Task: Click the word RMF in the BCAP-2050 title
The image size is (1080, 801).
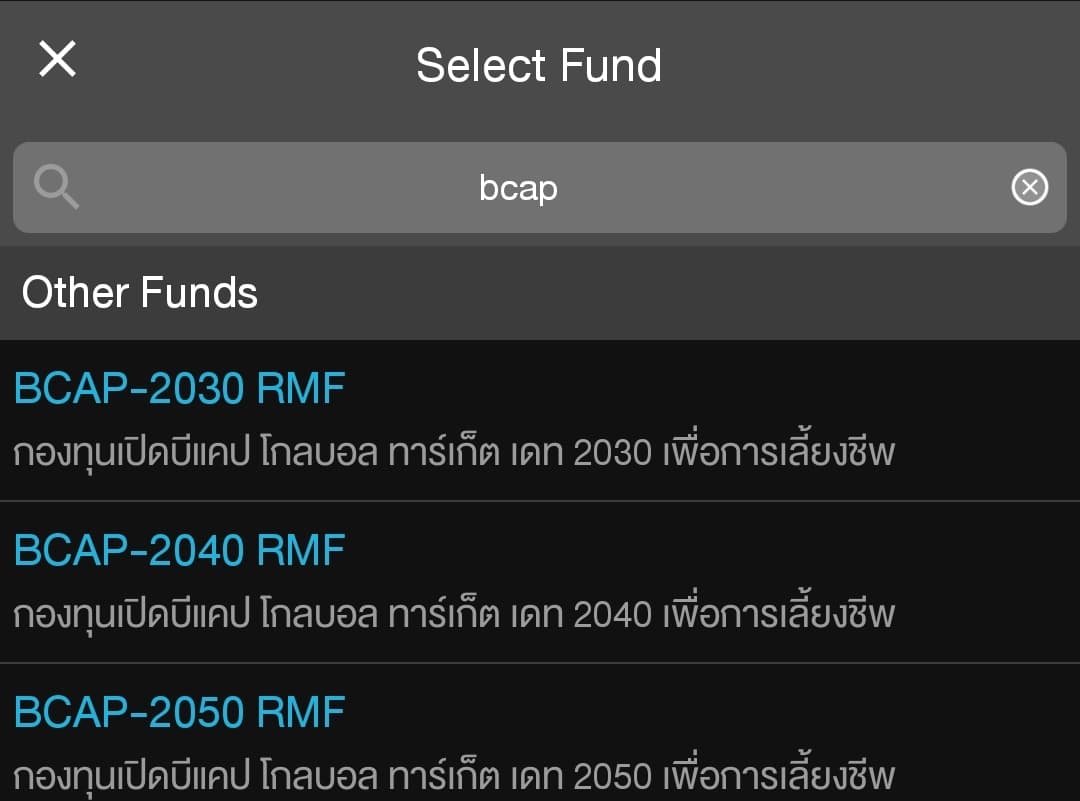Action: pyautogui.click(x=301, y=713)
